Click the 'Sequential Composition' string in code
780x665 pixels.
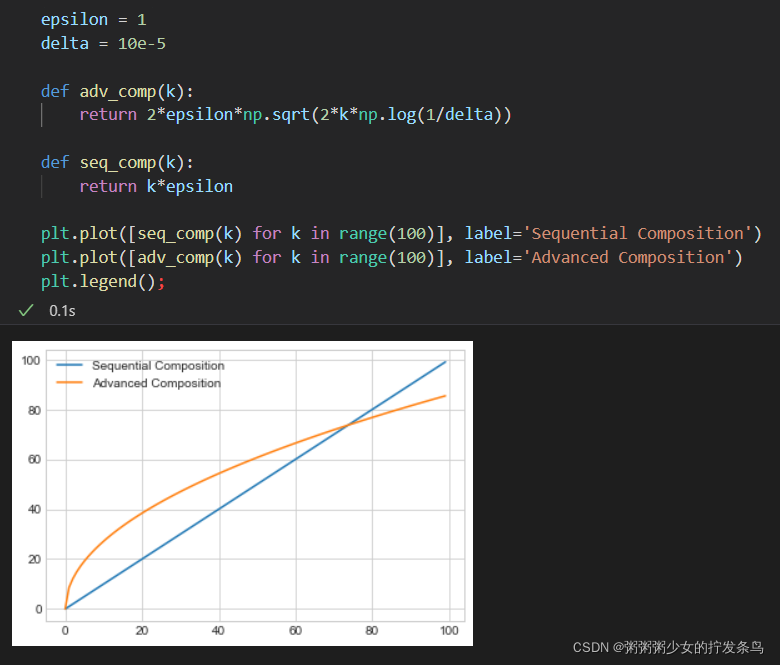(x=637, y=234)
